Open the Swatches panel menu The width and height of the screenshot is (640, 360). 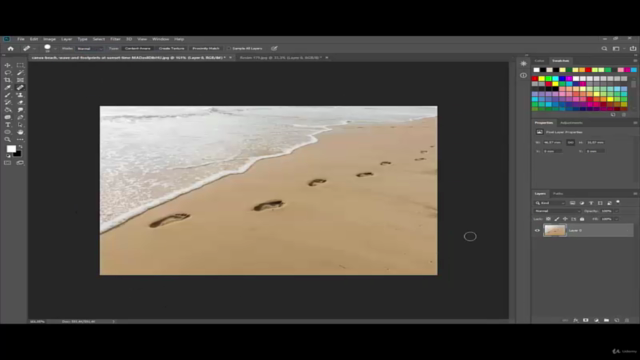tap(635, 61)
